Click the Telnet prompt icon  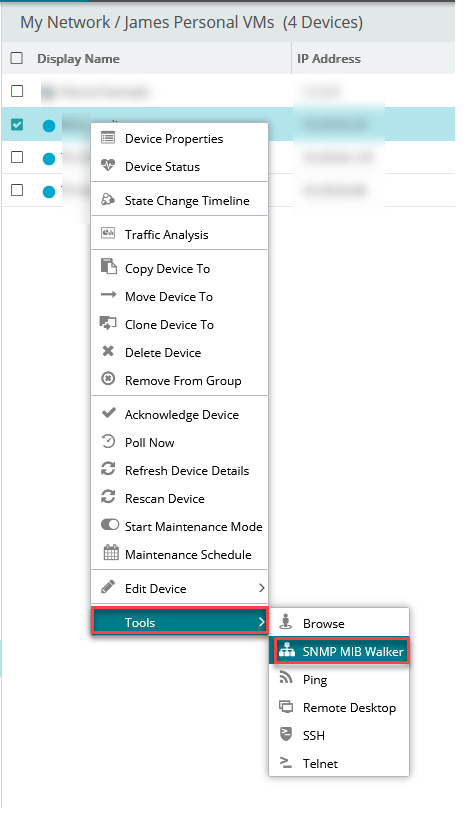coord(286,762)
